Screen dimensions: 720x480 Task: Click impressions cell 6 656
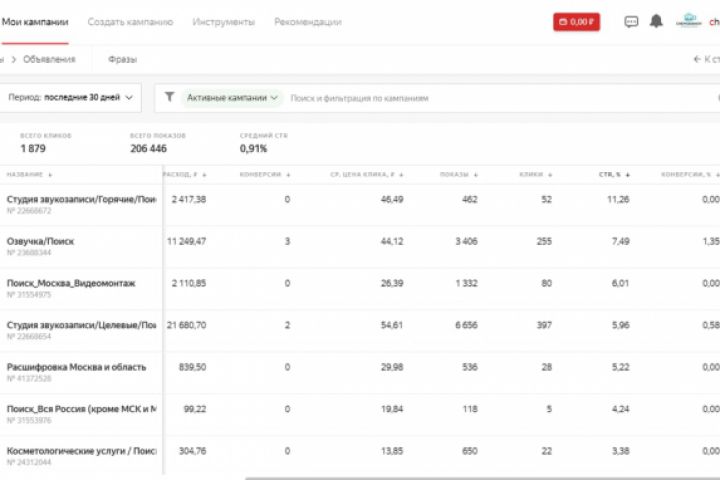click(x=467, y=325)
